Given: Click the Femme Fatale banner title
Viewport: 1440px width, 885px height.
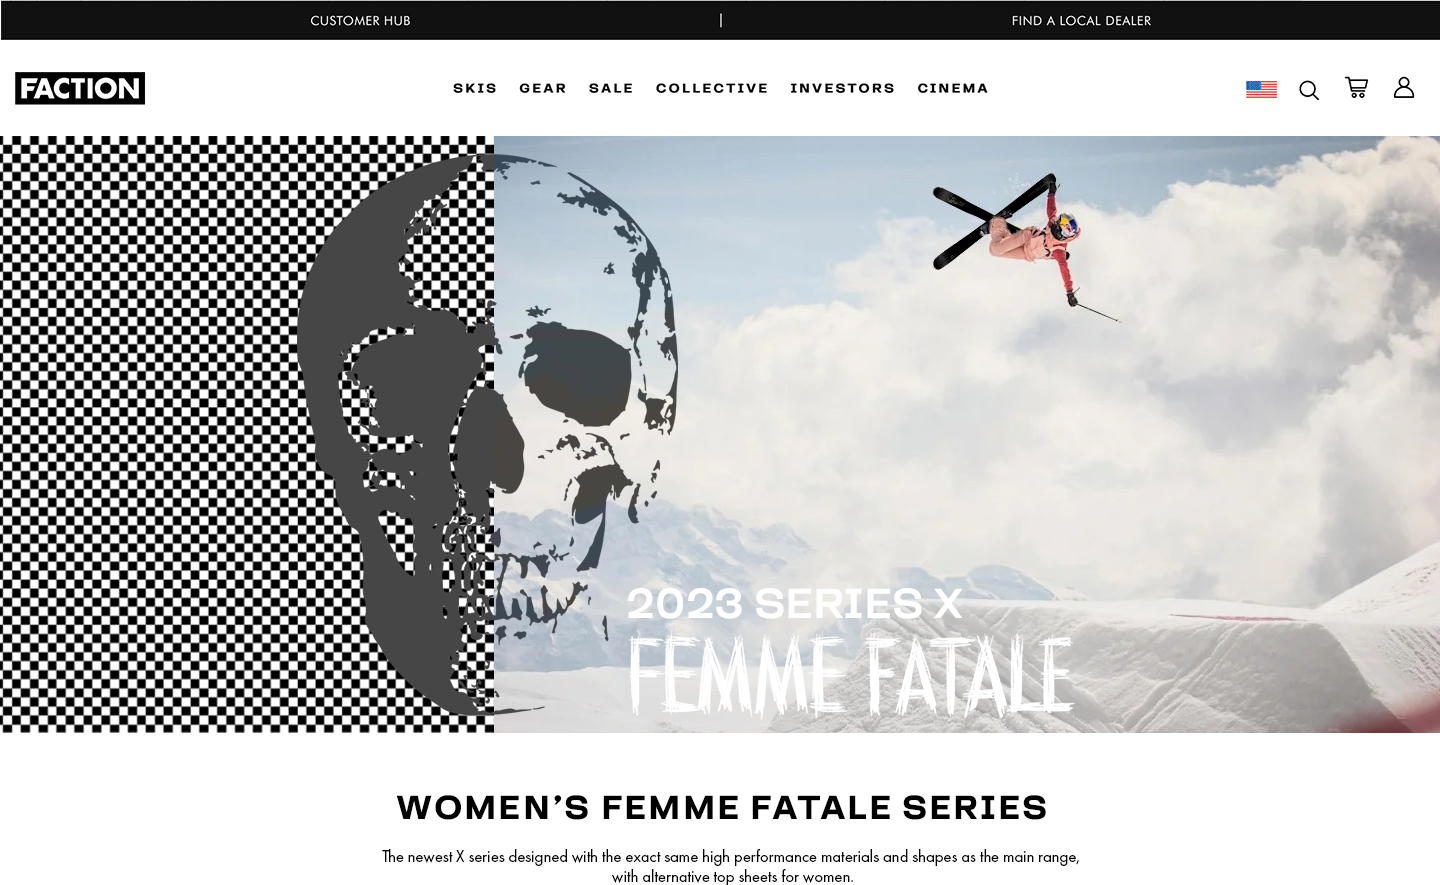Looking at the screenshot, I should pos(851,675).
